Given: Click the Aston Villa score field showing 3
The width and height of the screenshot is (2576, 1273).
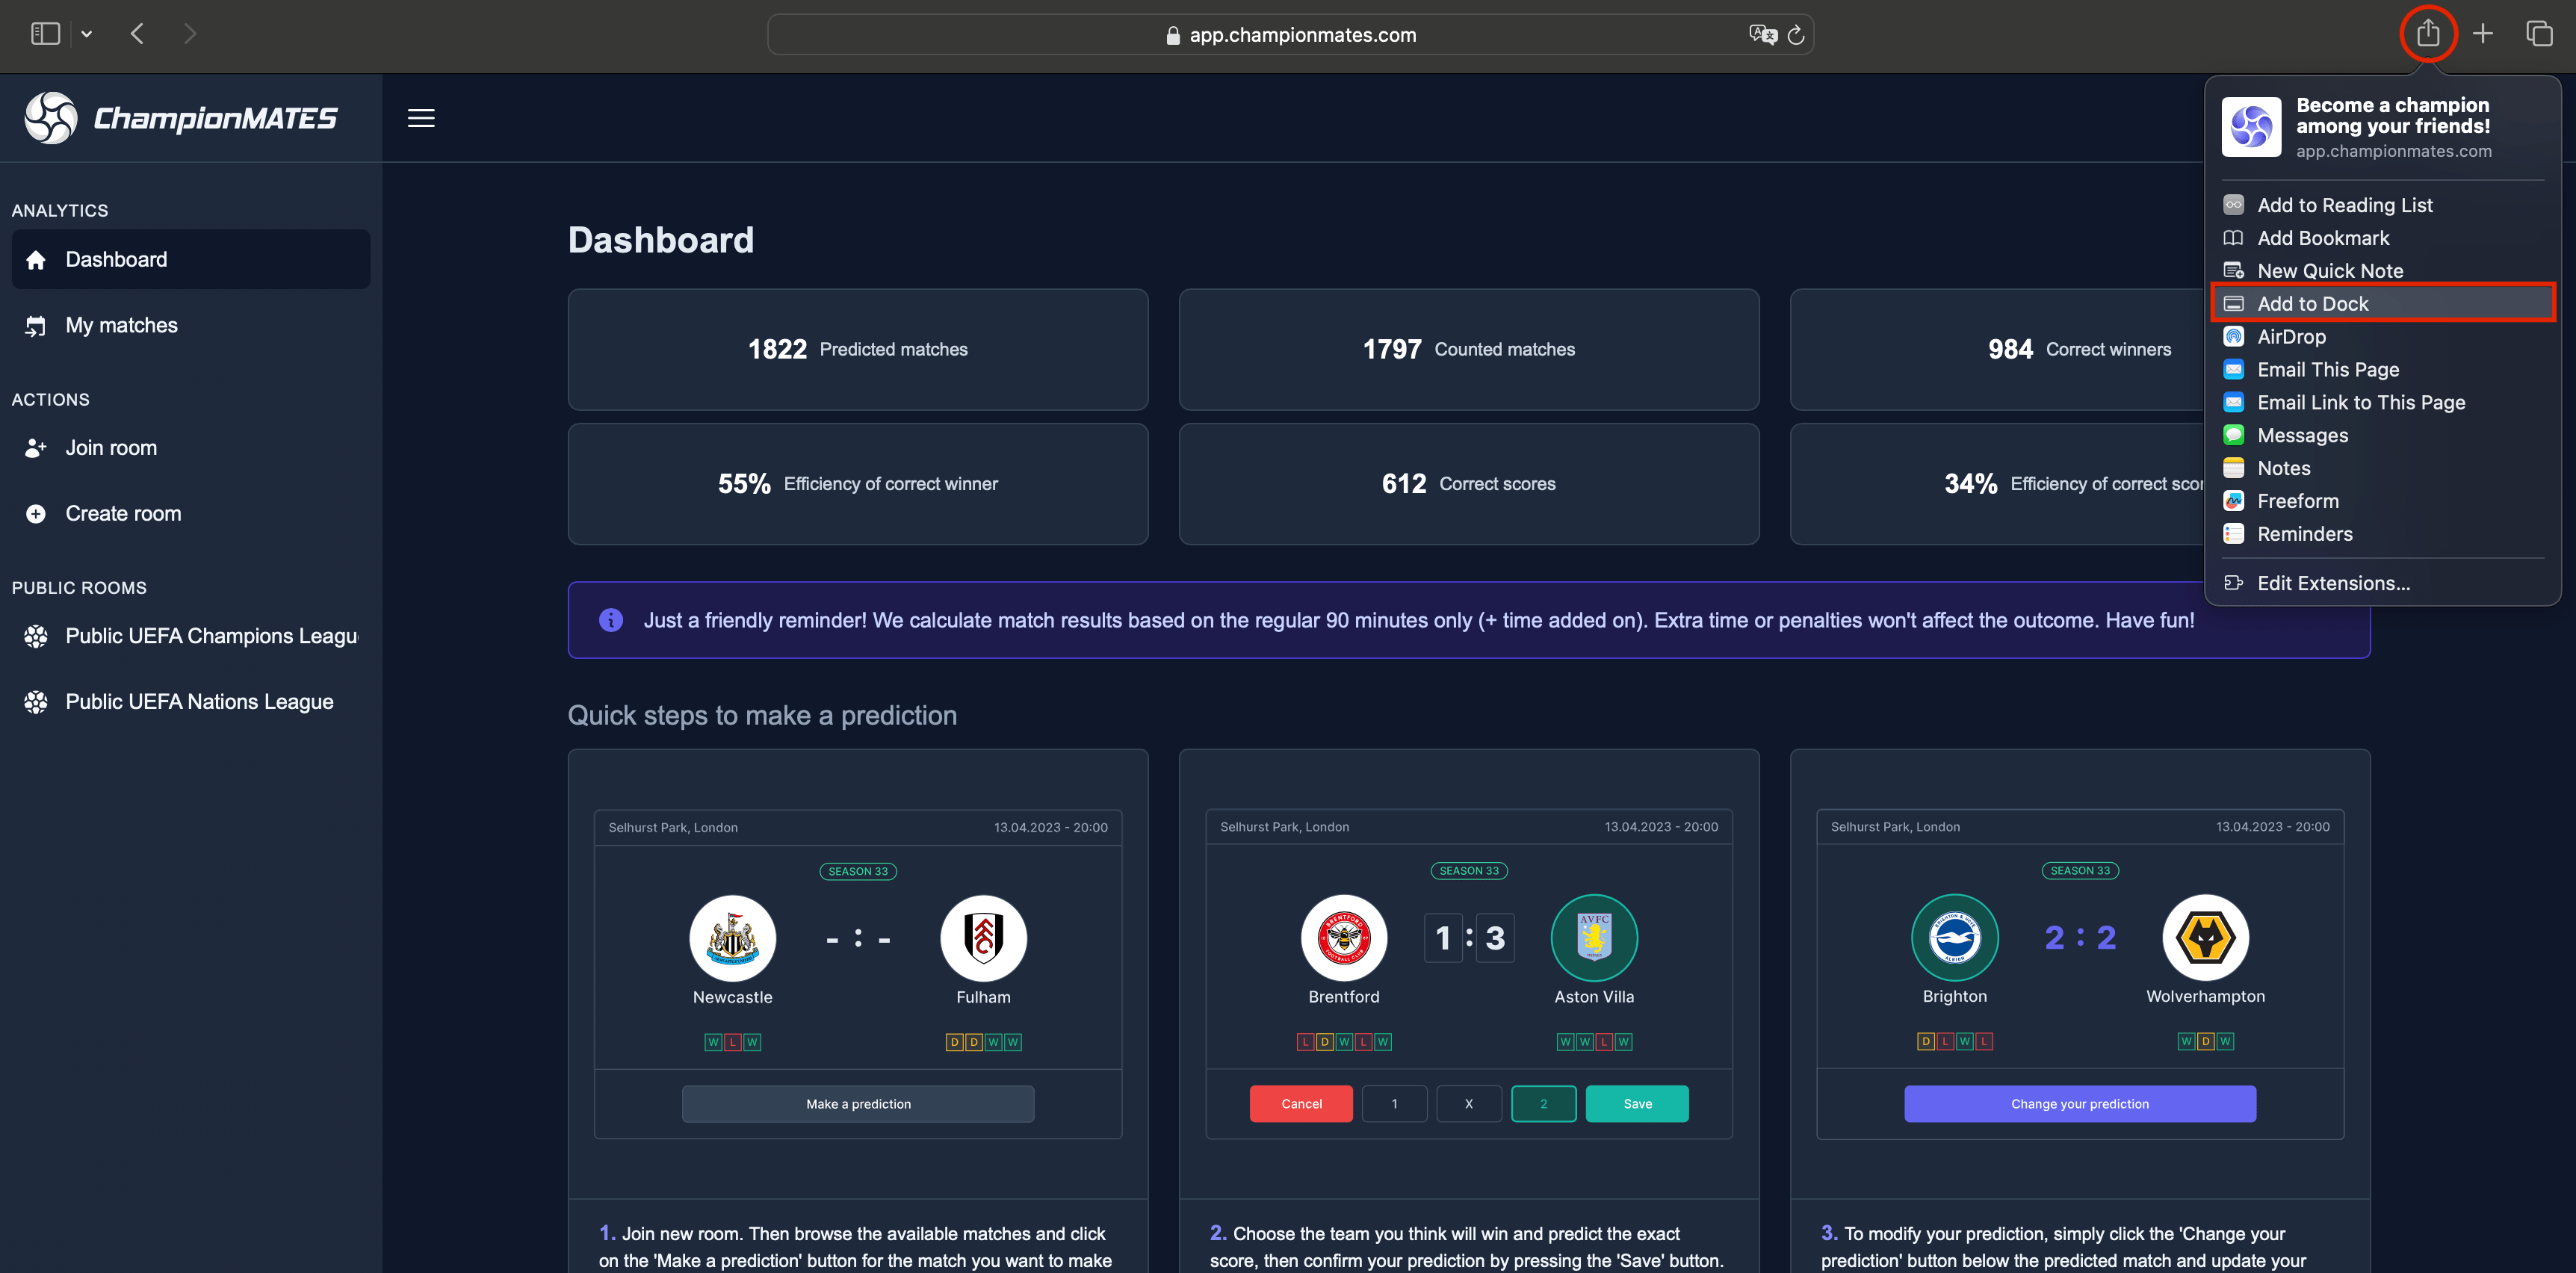Looking at the screenshot, I should click(1495, 938).
